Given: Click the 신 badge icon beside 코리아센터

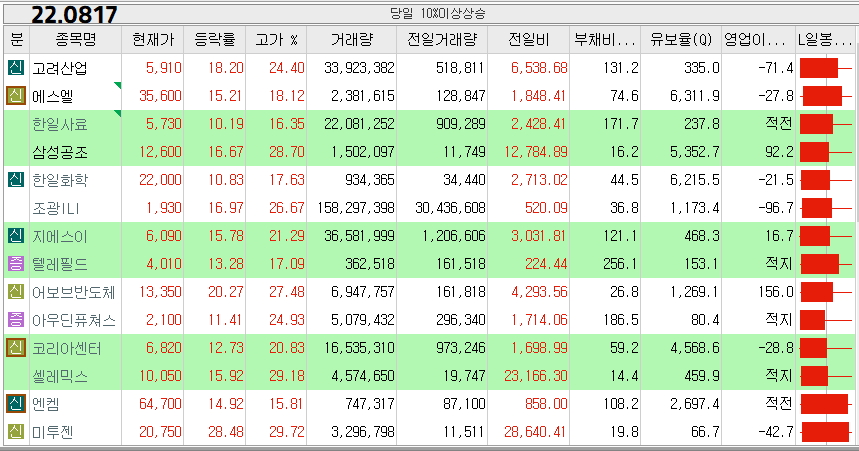Looking at the screenshot, I should (16, 347).
